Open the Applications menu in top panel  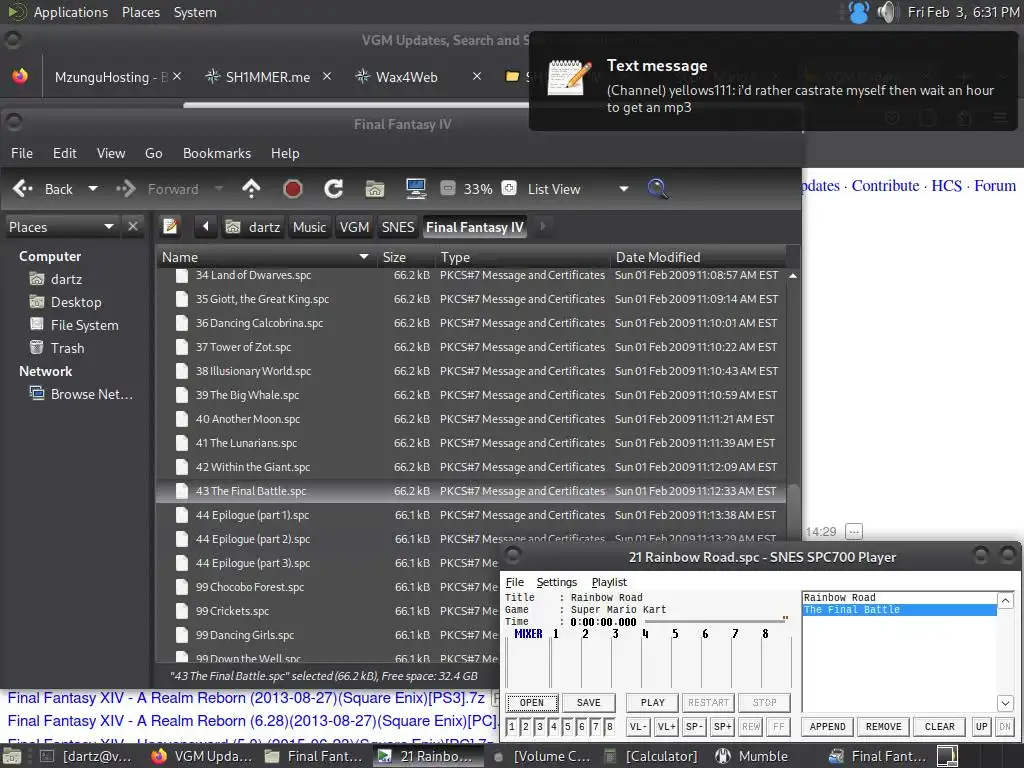point(71,12)
